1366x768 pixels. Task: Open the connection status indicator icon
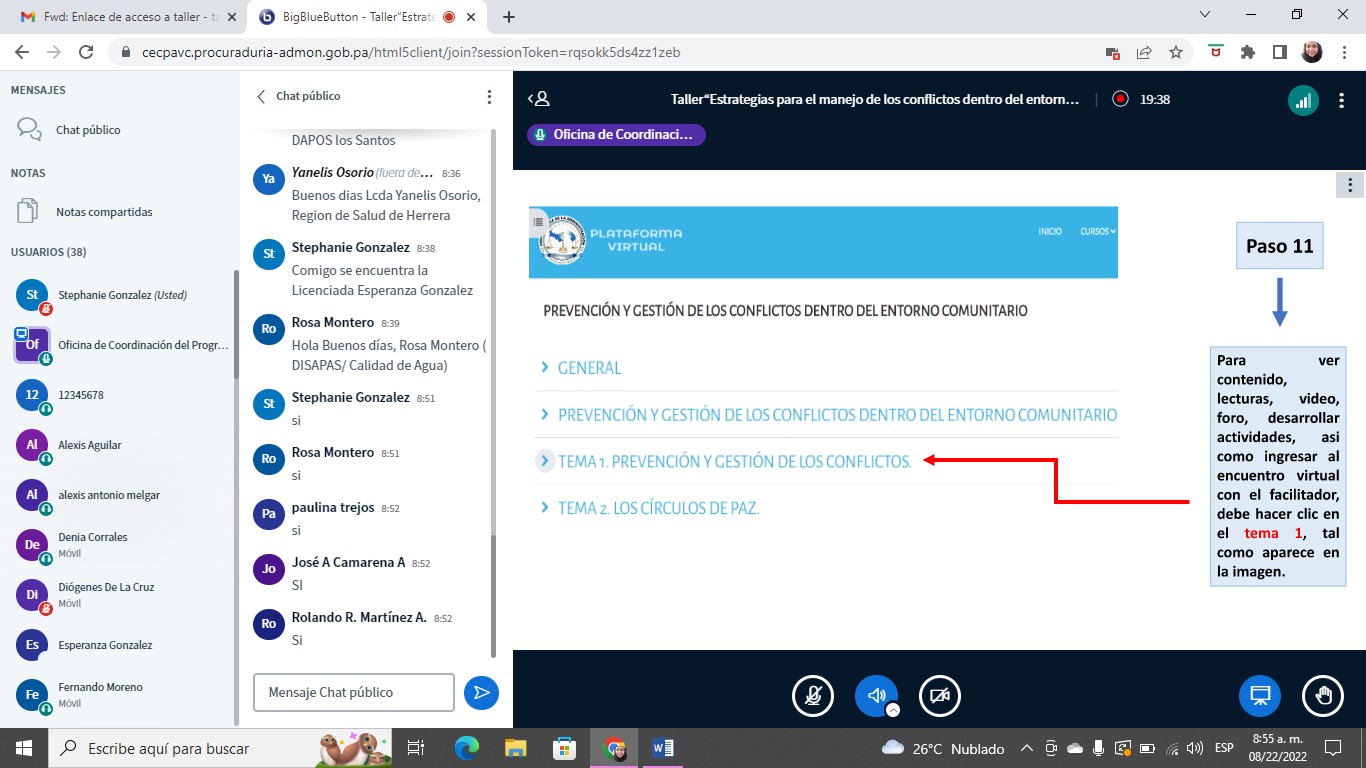(x=1302, y=100)
